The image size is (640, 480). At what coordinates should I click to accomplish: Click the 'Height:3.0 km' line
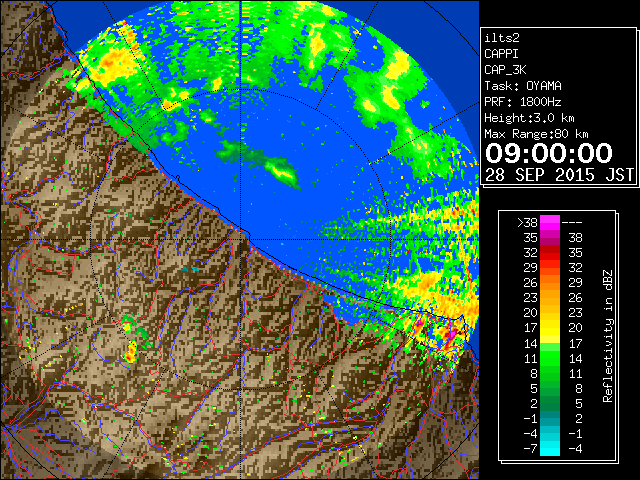click(x=529, y=118)
